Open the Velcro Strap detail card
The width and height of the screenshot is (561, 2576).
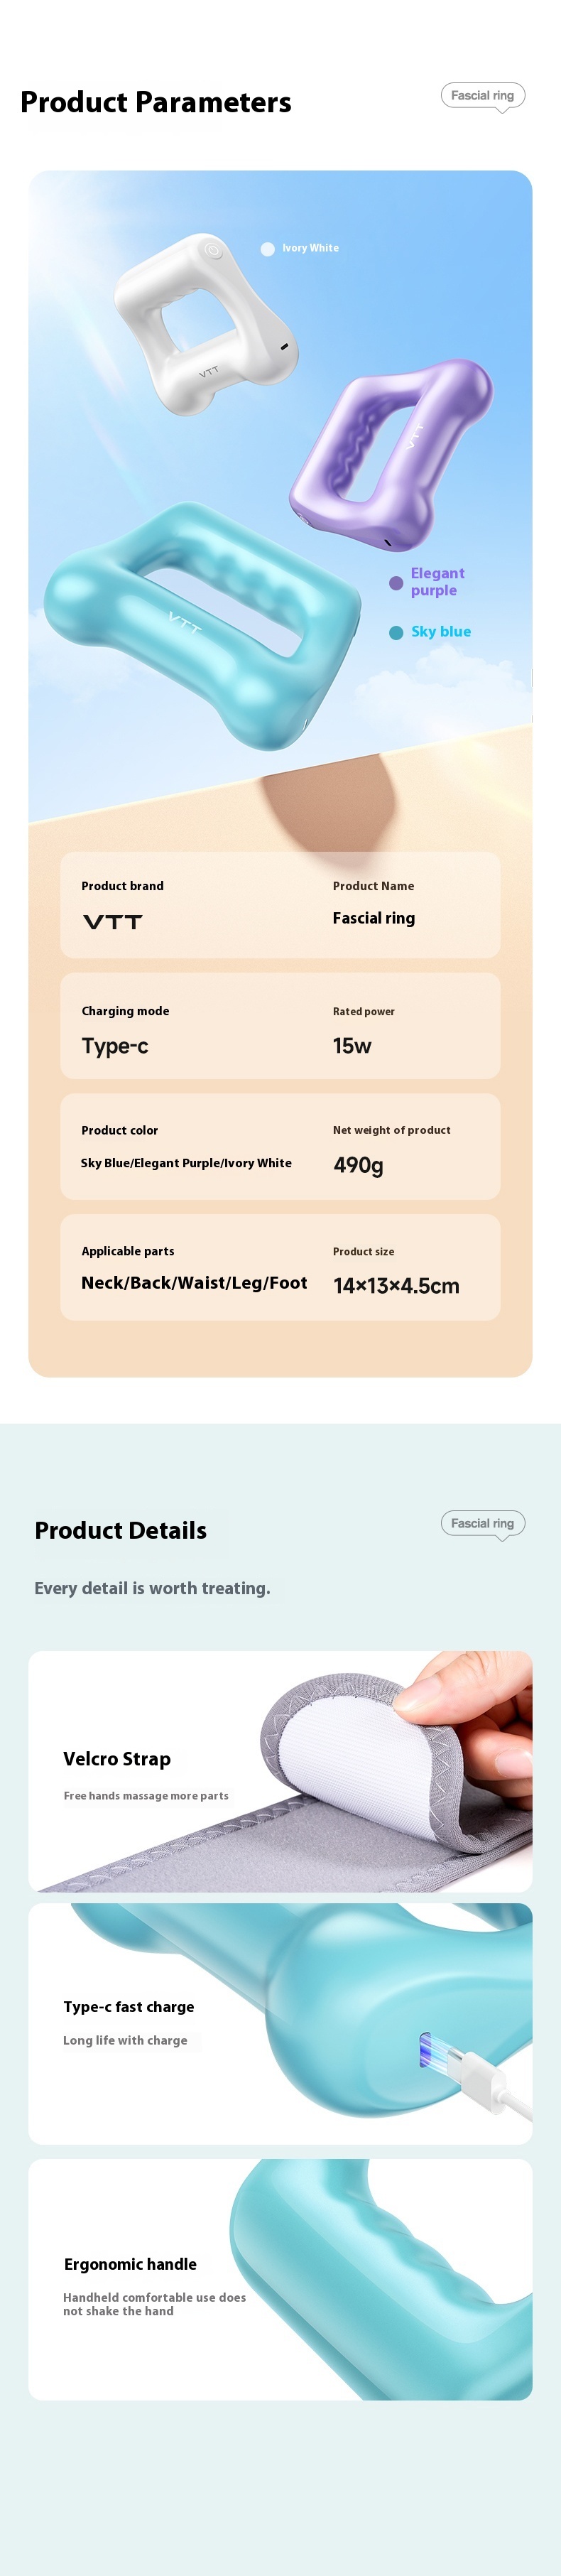(280, 1771)
